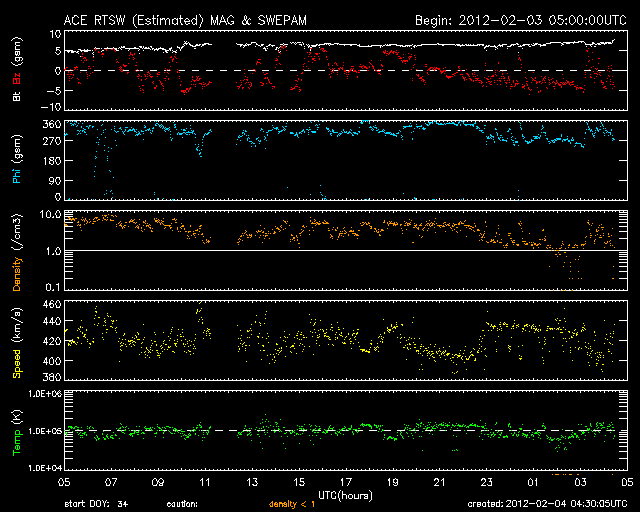Click the 'start DOY: 34' footer text
The width and height of the screenshot is (640, 512).
coord(97,505)
